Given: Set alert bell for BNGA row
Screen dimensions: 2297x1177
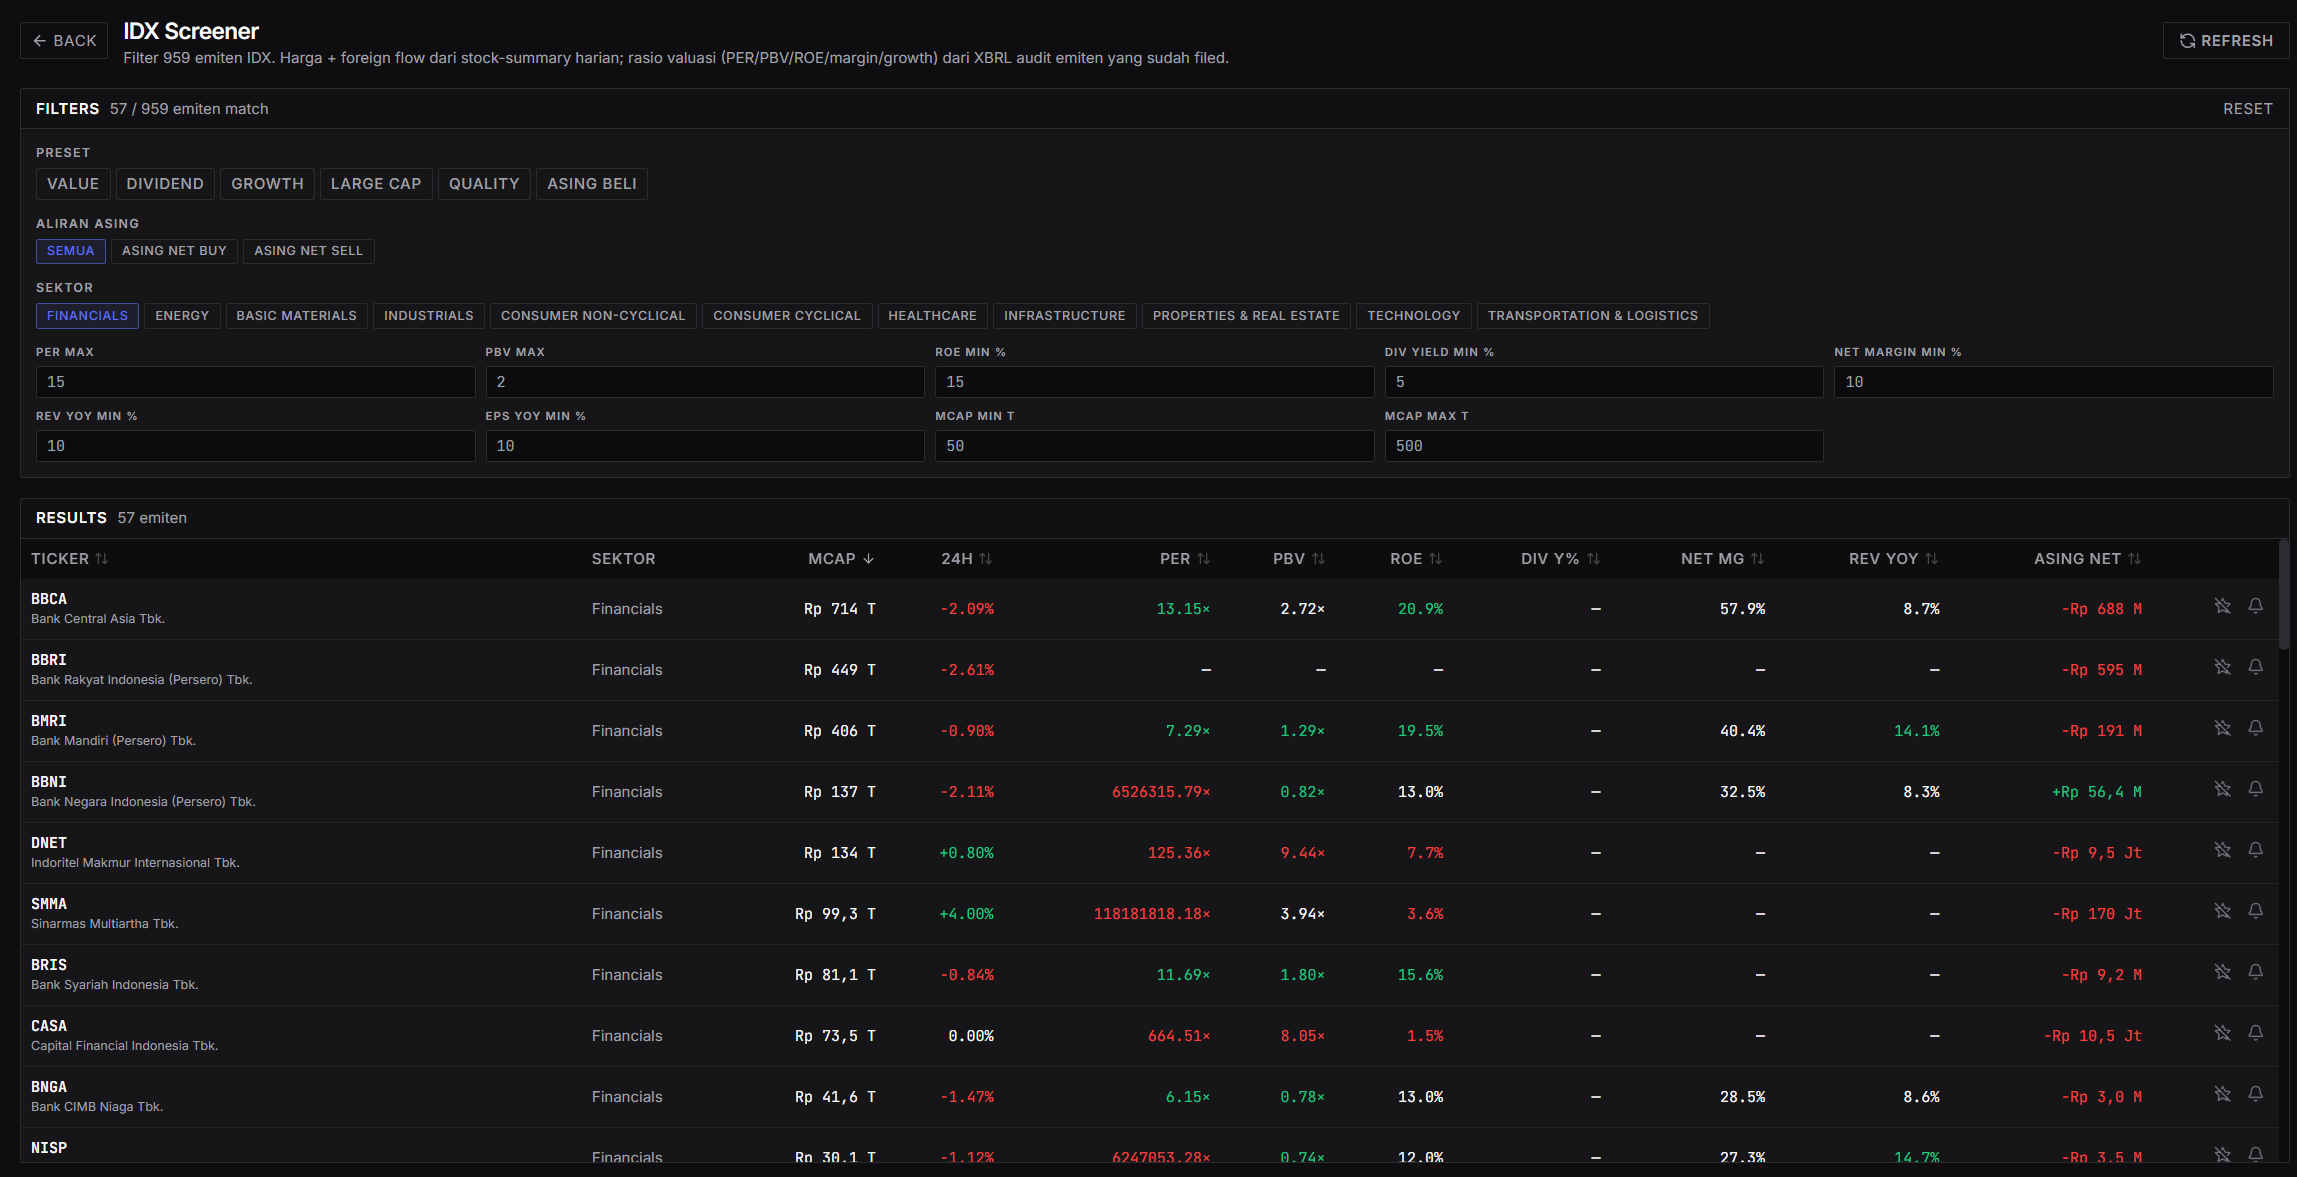Looking at the screenshot, I should pyautogui.click(x=2256, y=1094).
